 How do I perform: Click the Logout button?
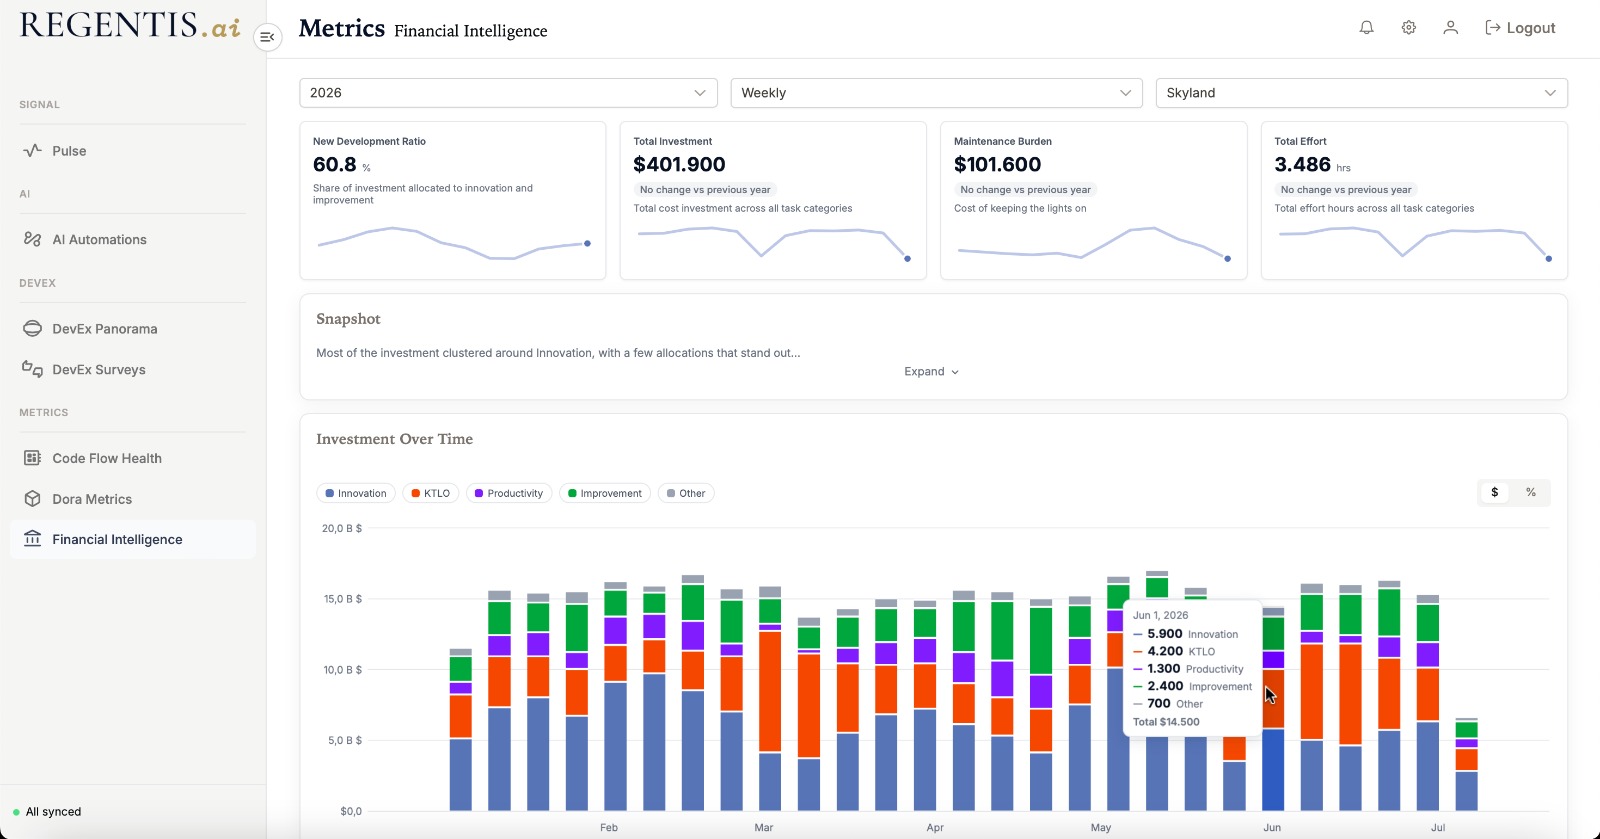pyautogui.click(x=1520, y=28)
